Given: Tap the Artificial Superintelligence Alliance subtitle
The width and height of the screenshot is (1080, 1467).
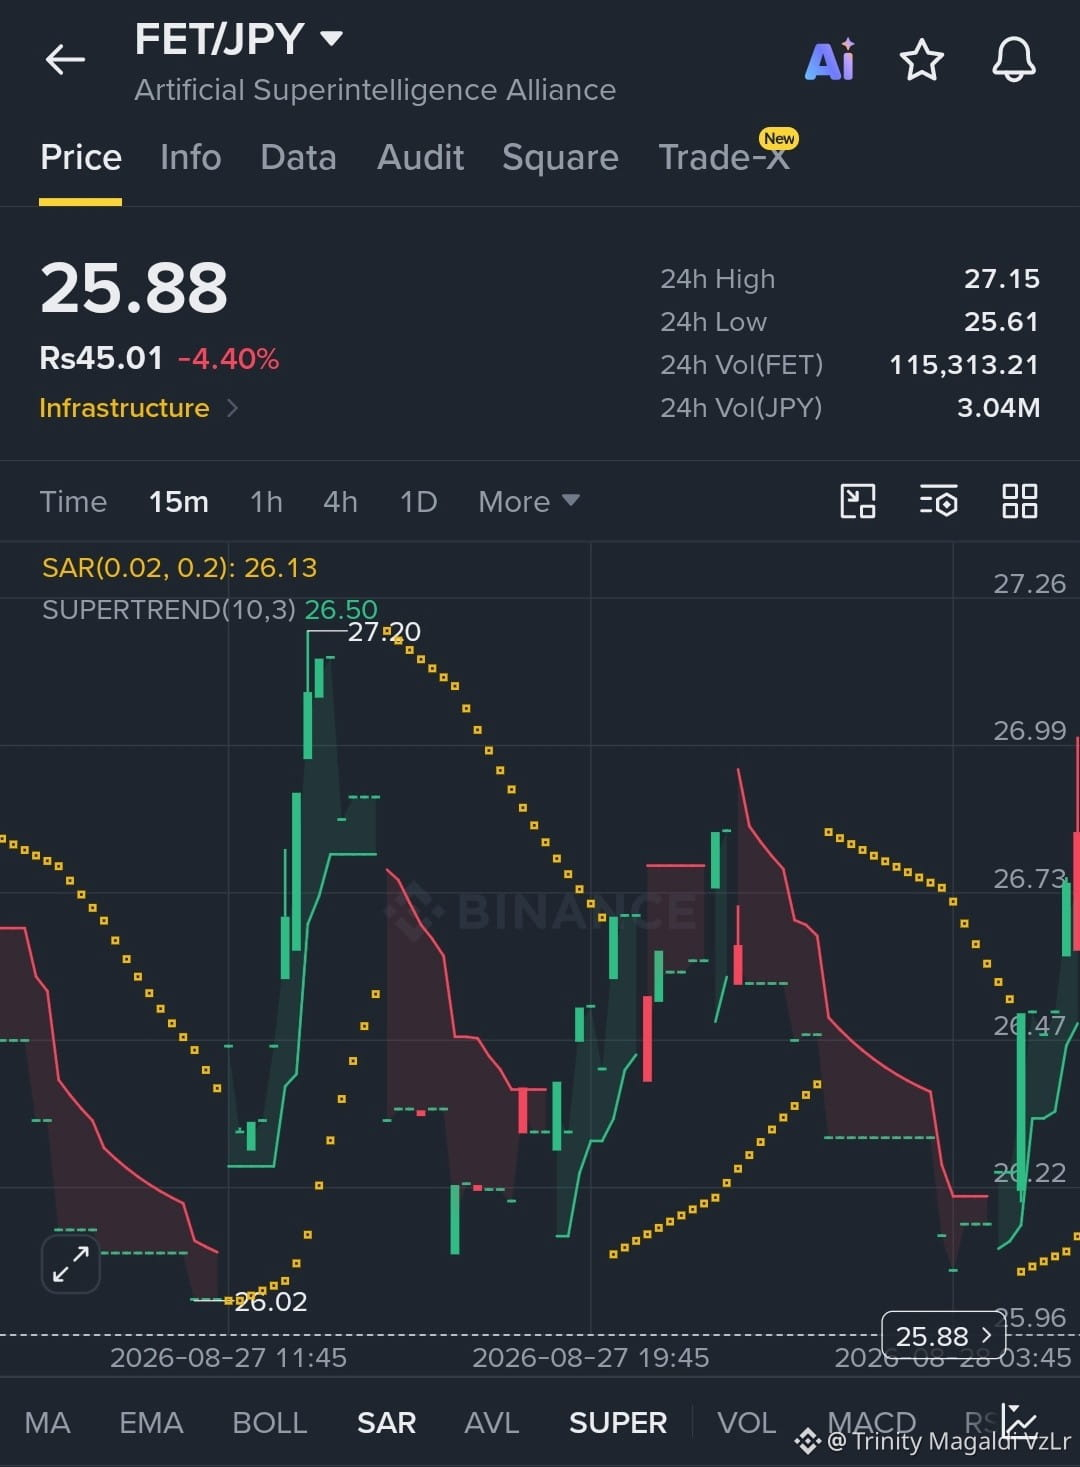Looking at the screenshot, I should pos(375,90).
